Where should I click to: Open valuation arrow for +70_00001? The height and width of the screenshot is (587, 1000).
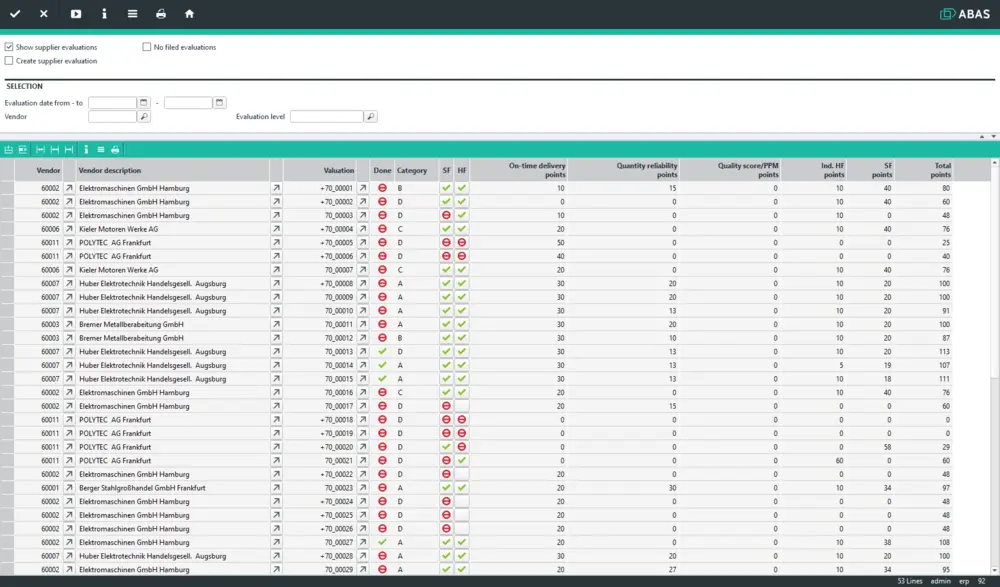coord(363,188)
